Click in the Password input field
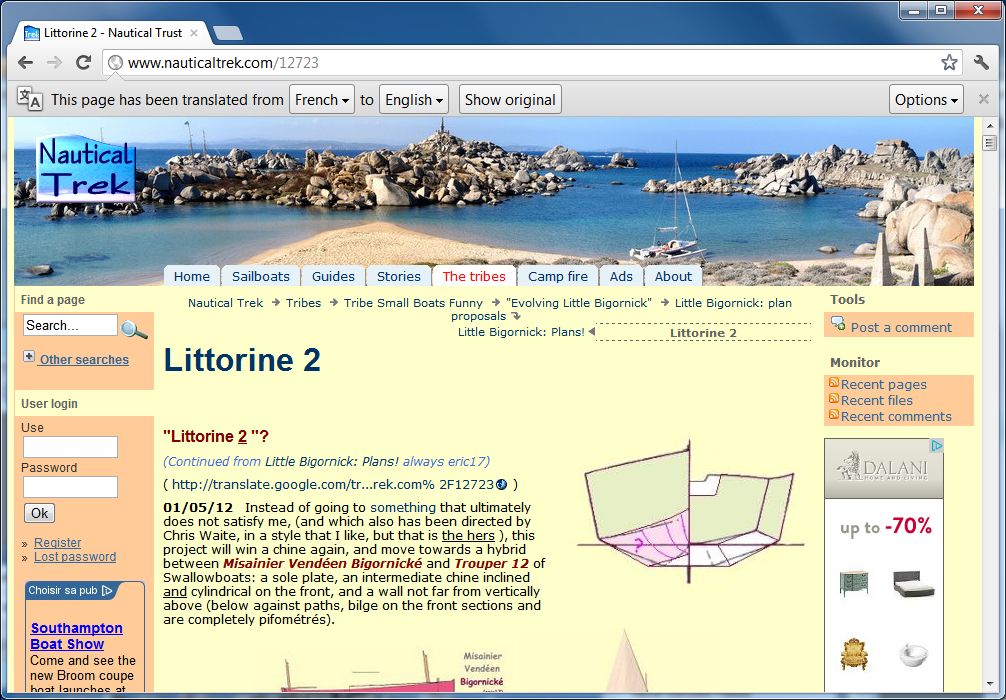The height and width of the screenshot is (700, 1006). (x=70, y=487)
